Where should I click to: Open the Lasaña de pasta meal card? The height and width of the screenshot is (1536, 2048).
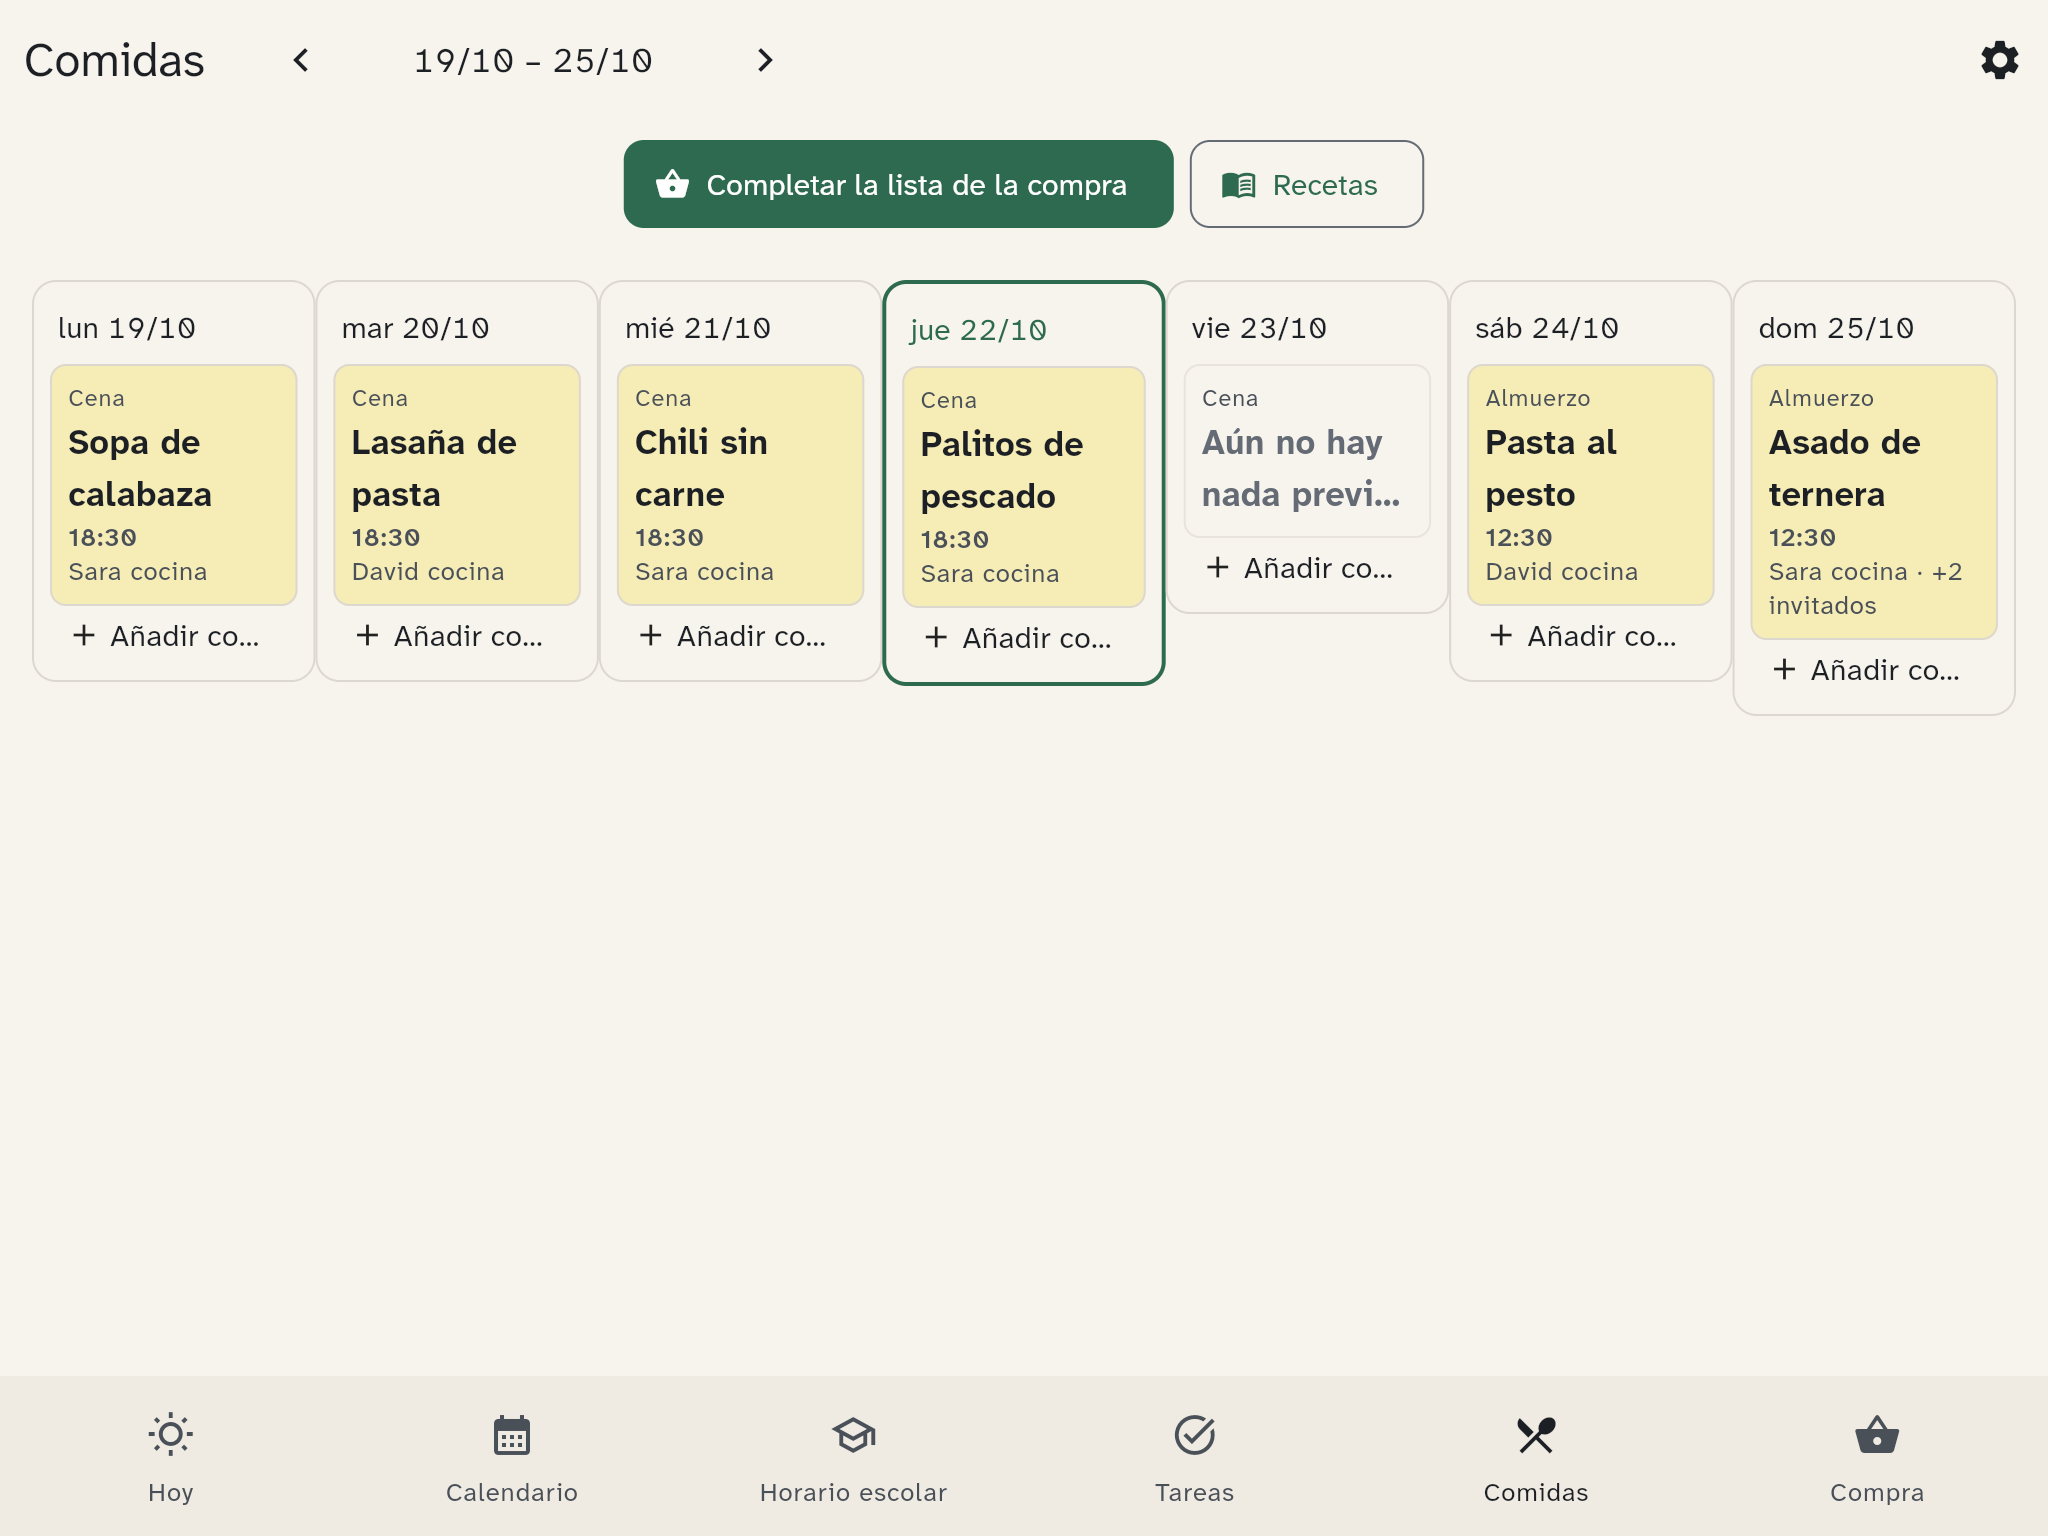(457, 485)
